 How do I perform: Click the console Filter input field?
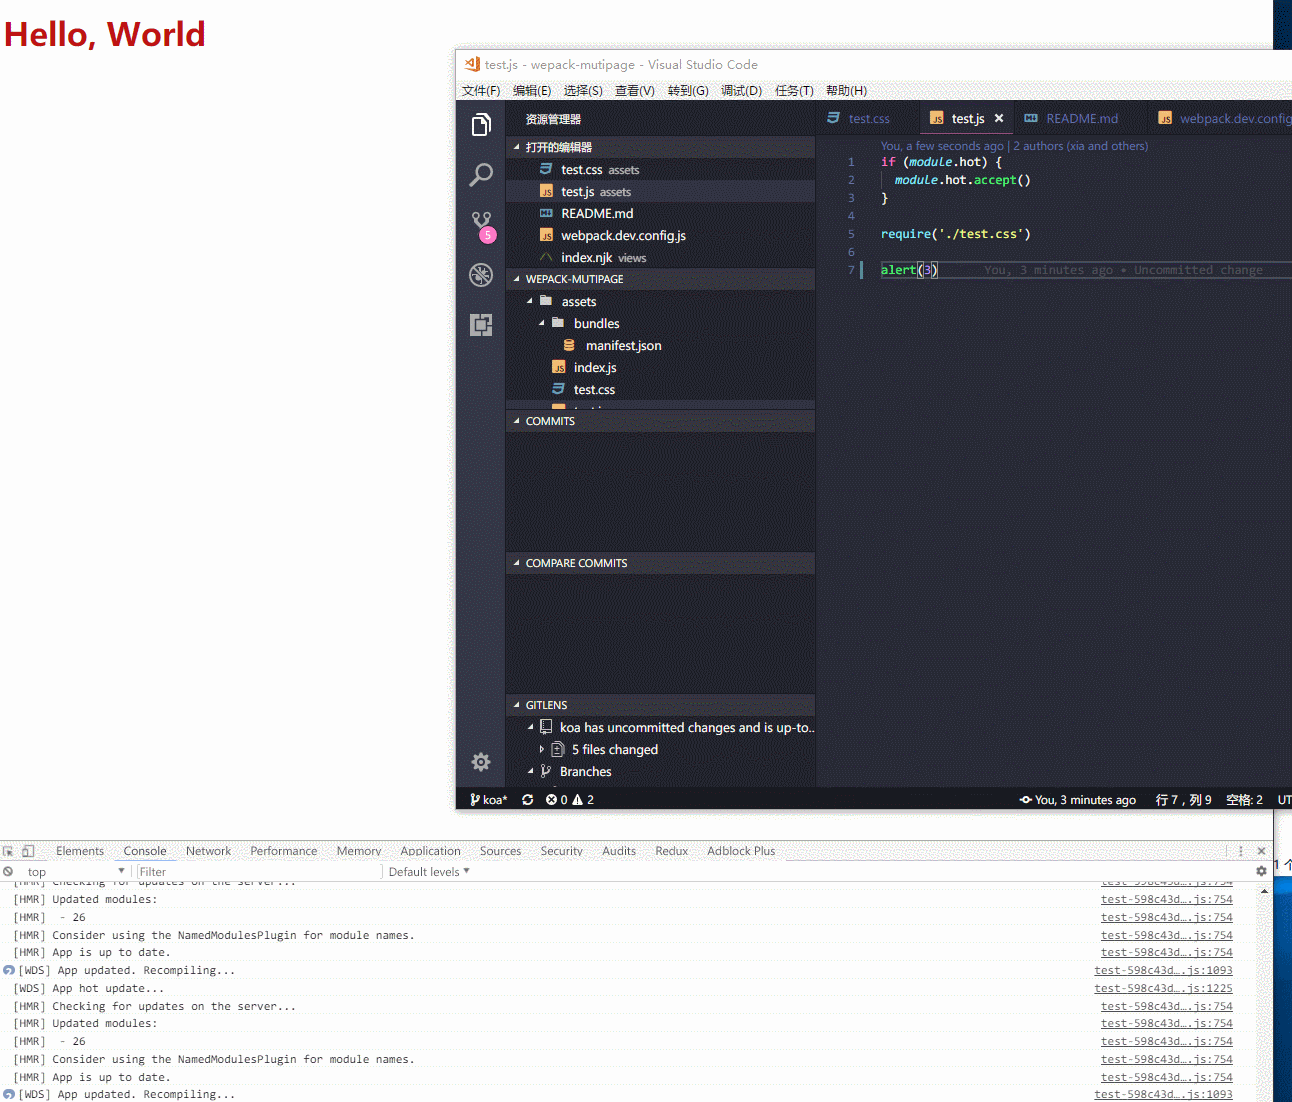(258, 872)
